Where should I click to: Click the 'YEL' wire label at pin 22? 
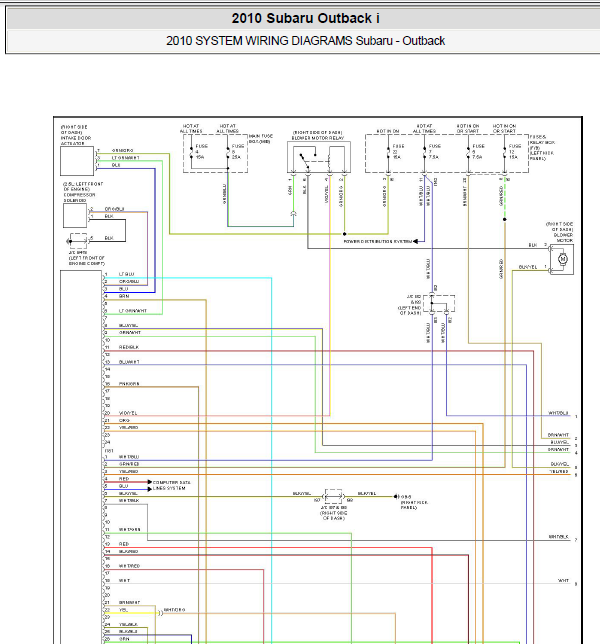pos(123,610)
